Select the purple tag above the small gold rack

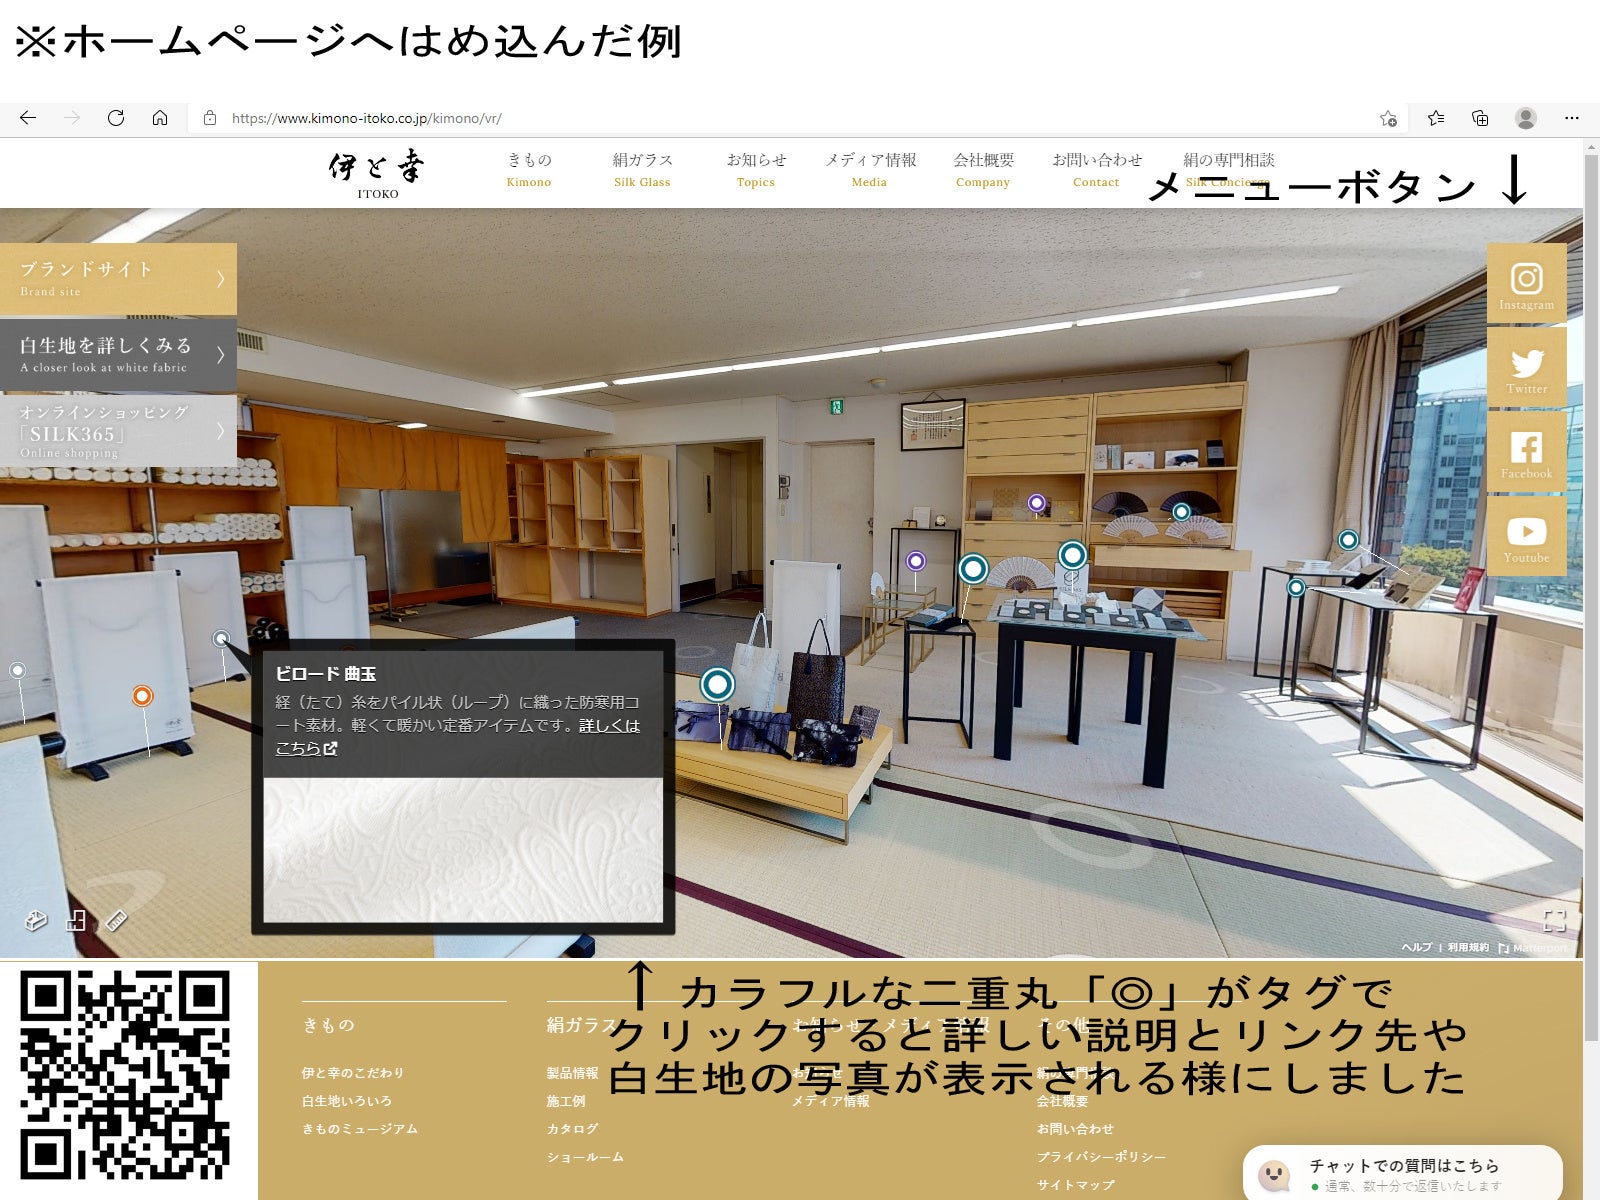pyautogui.click(x=916, y=561)
